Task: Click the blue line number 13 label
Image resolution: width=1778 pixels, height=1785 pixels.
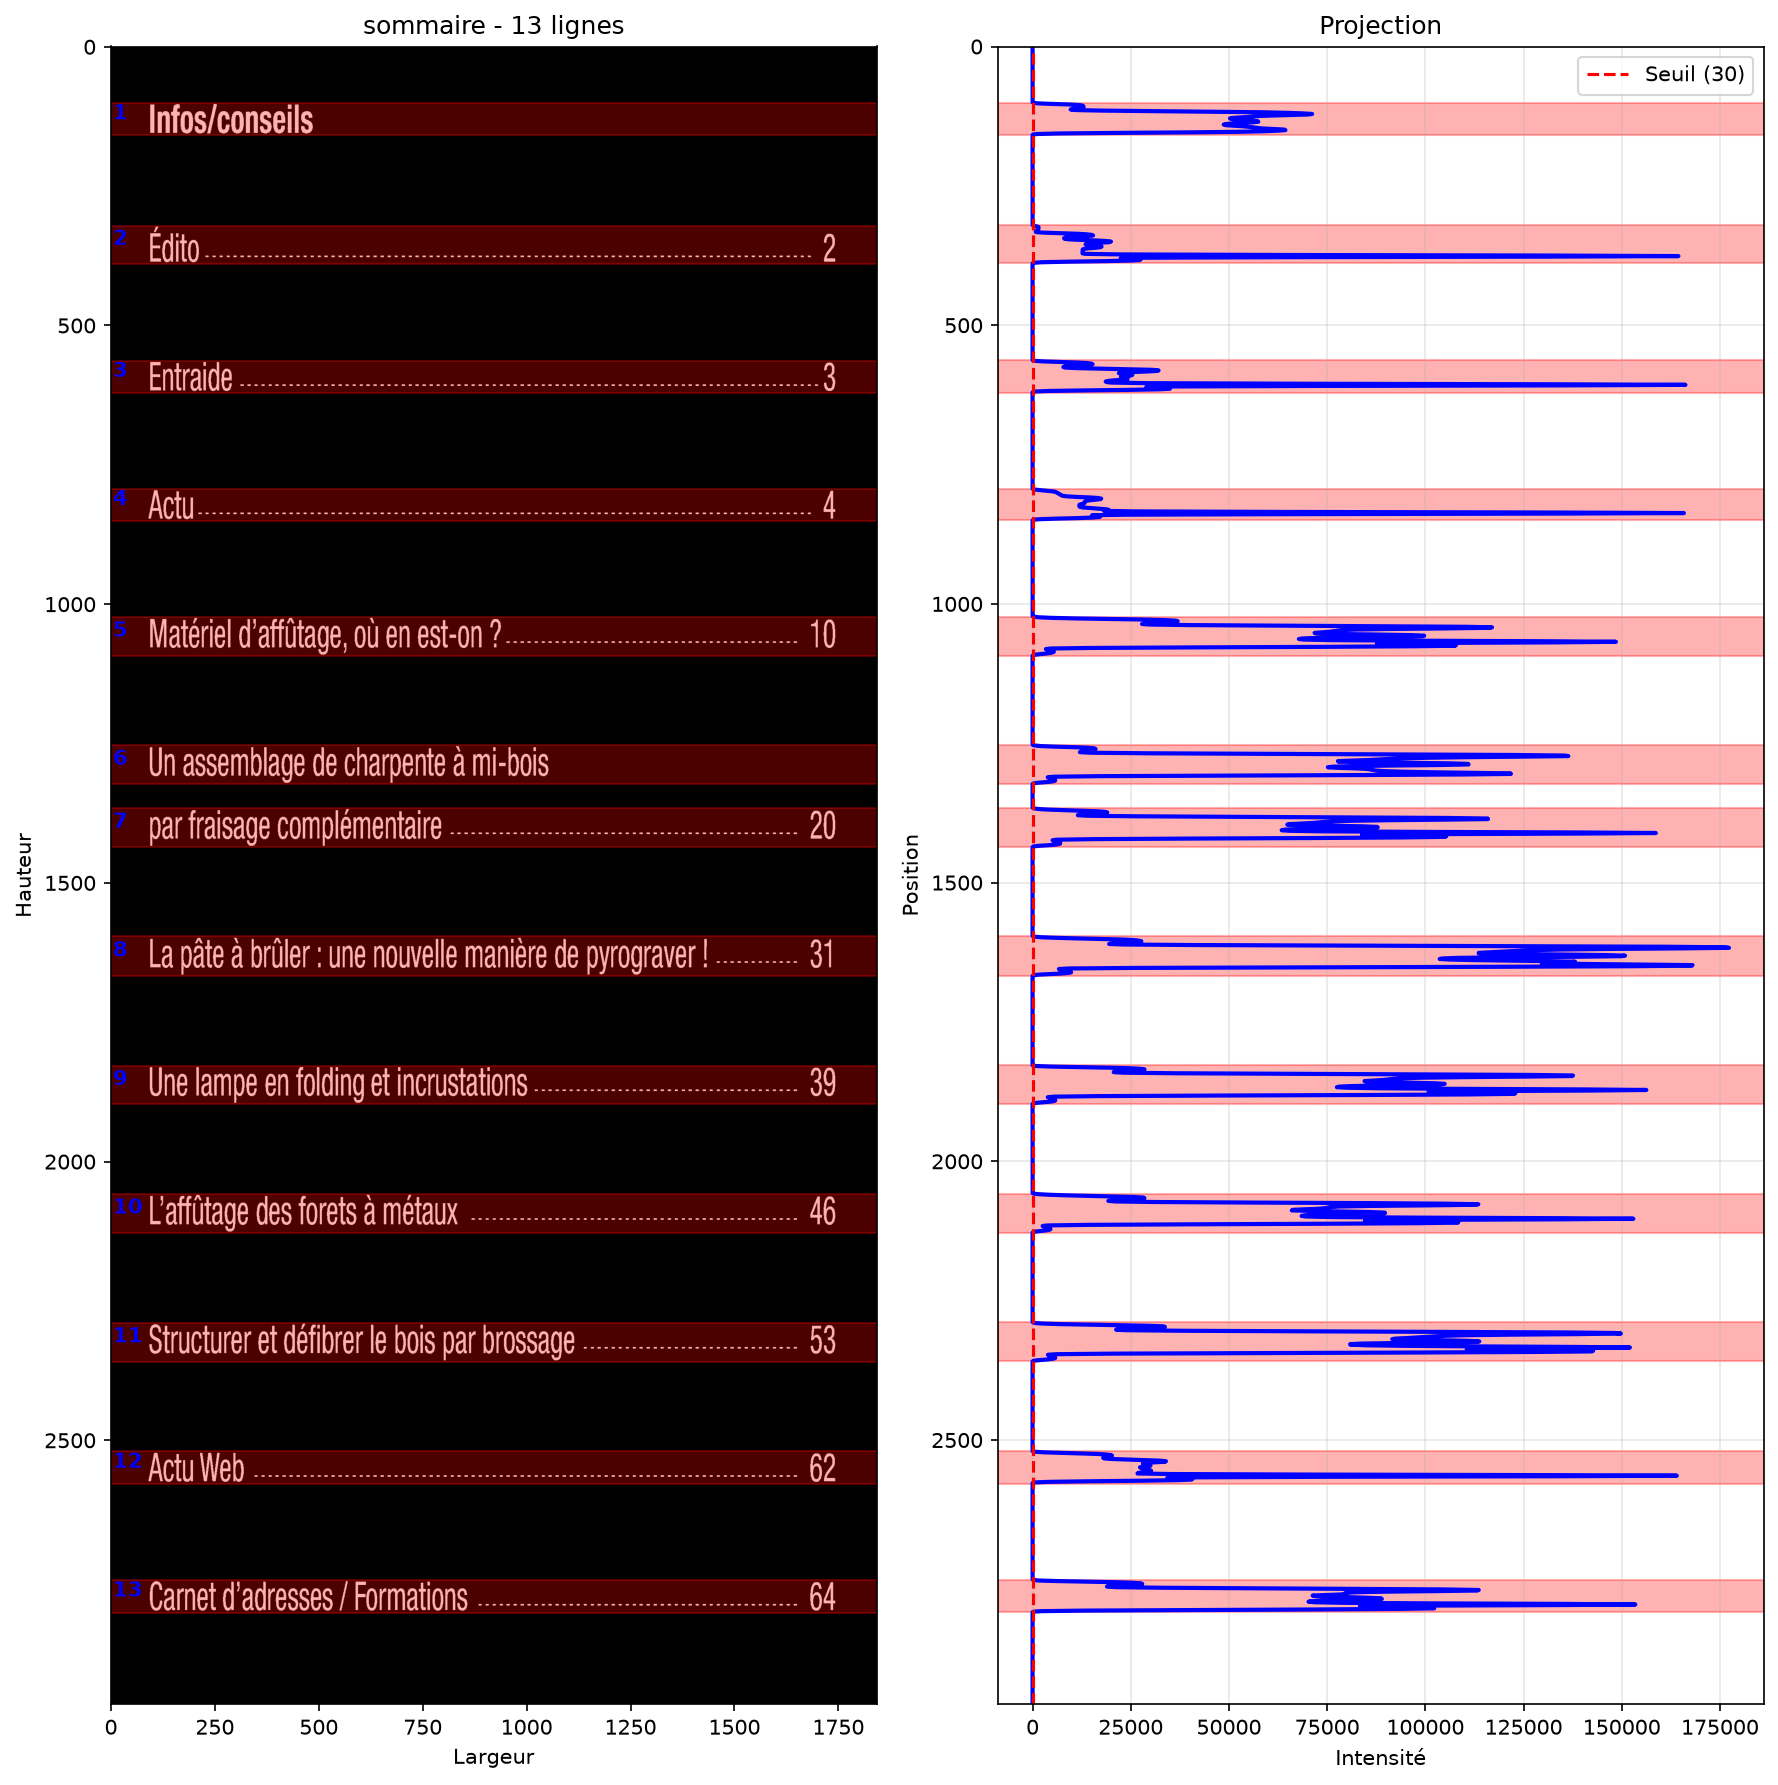Action: click(128, 1589)
